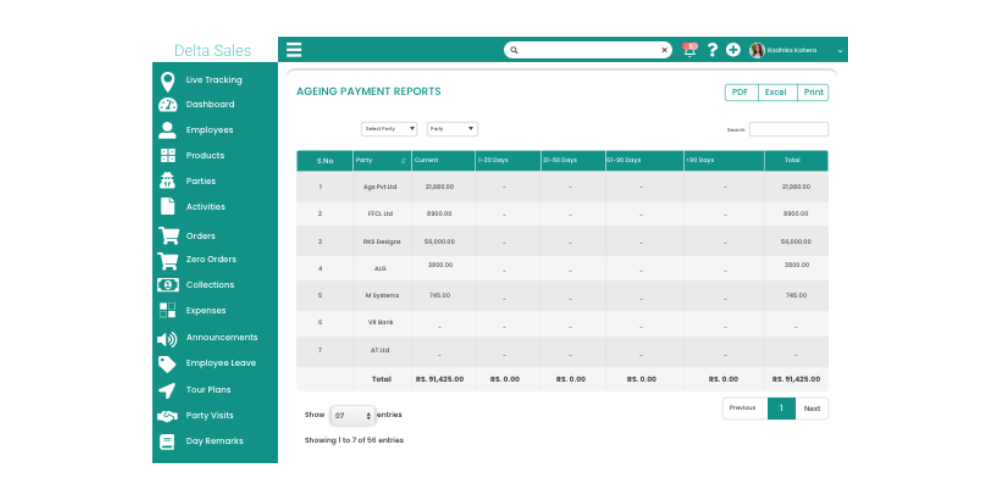The image size is (1000, 500).
Task: Select the M Systems party cell
Action: (x=383, y=295)
